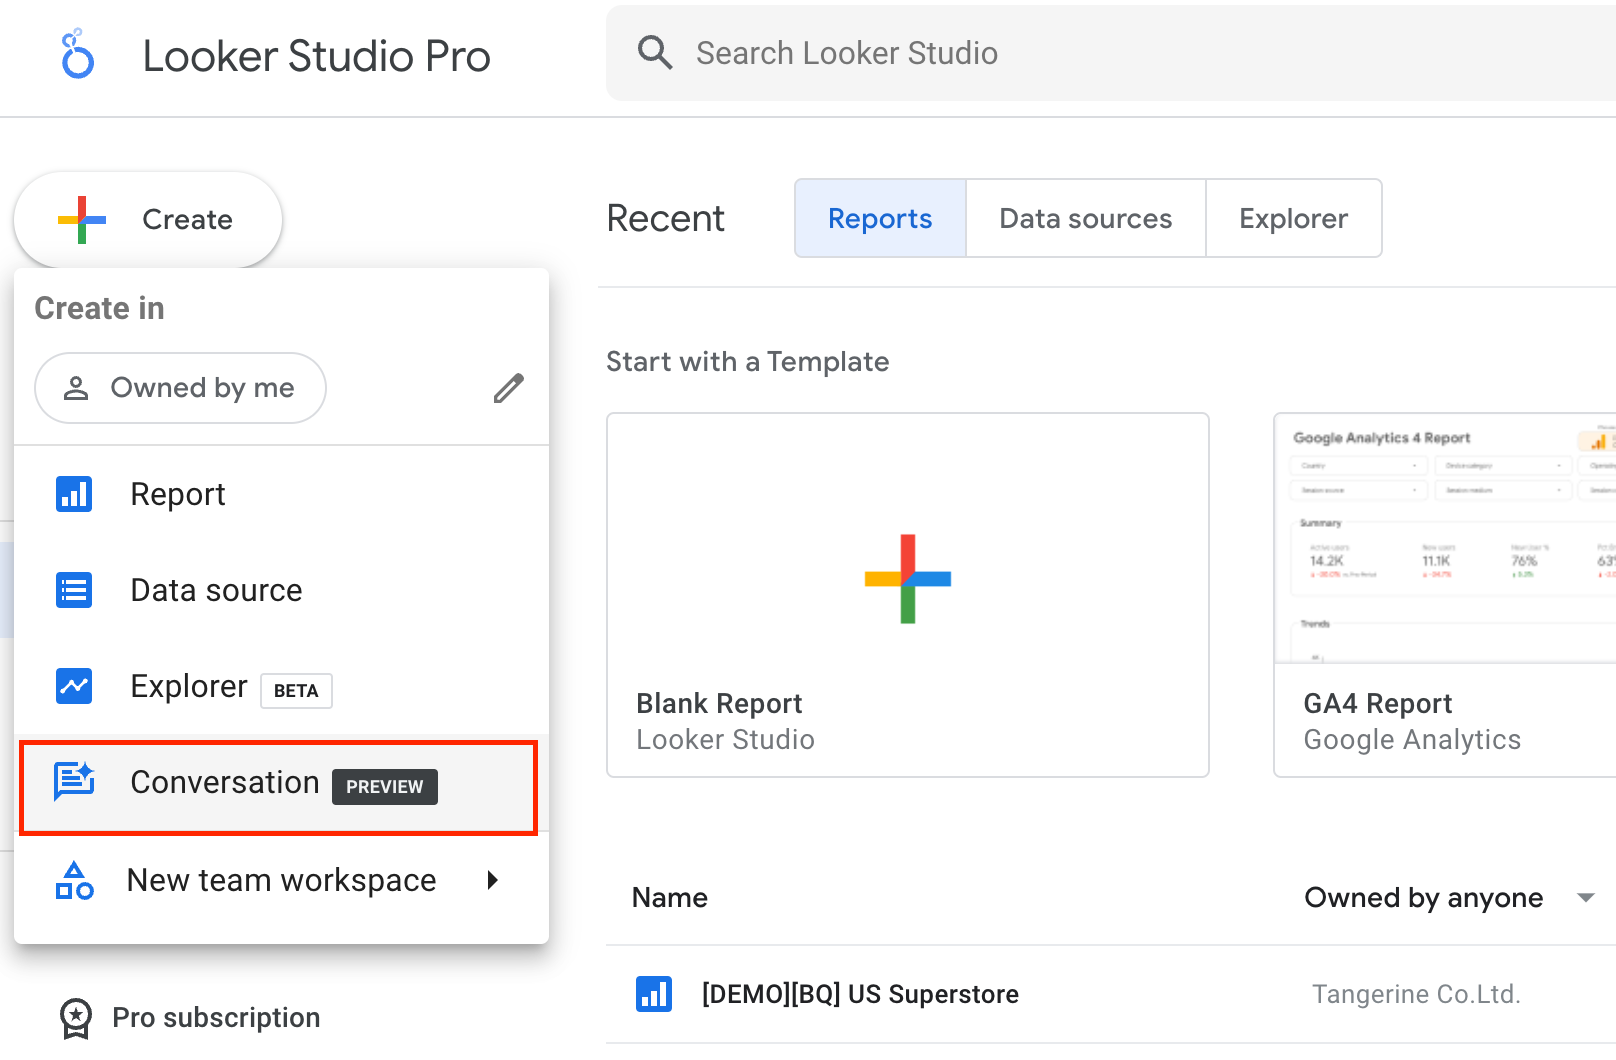Click the Conversation sparkle chat icon
The height and width of the screenshot is (1060, 1616).
74,781
